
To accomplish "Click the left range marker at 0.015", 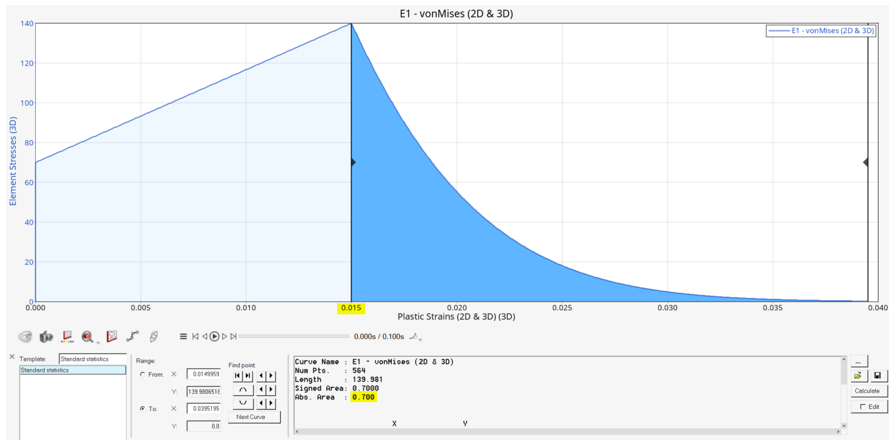I will (353, 163).
